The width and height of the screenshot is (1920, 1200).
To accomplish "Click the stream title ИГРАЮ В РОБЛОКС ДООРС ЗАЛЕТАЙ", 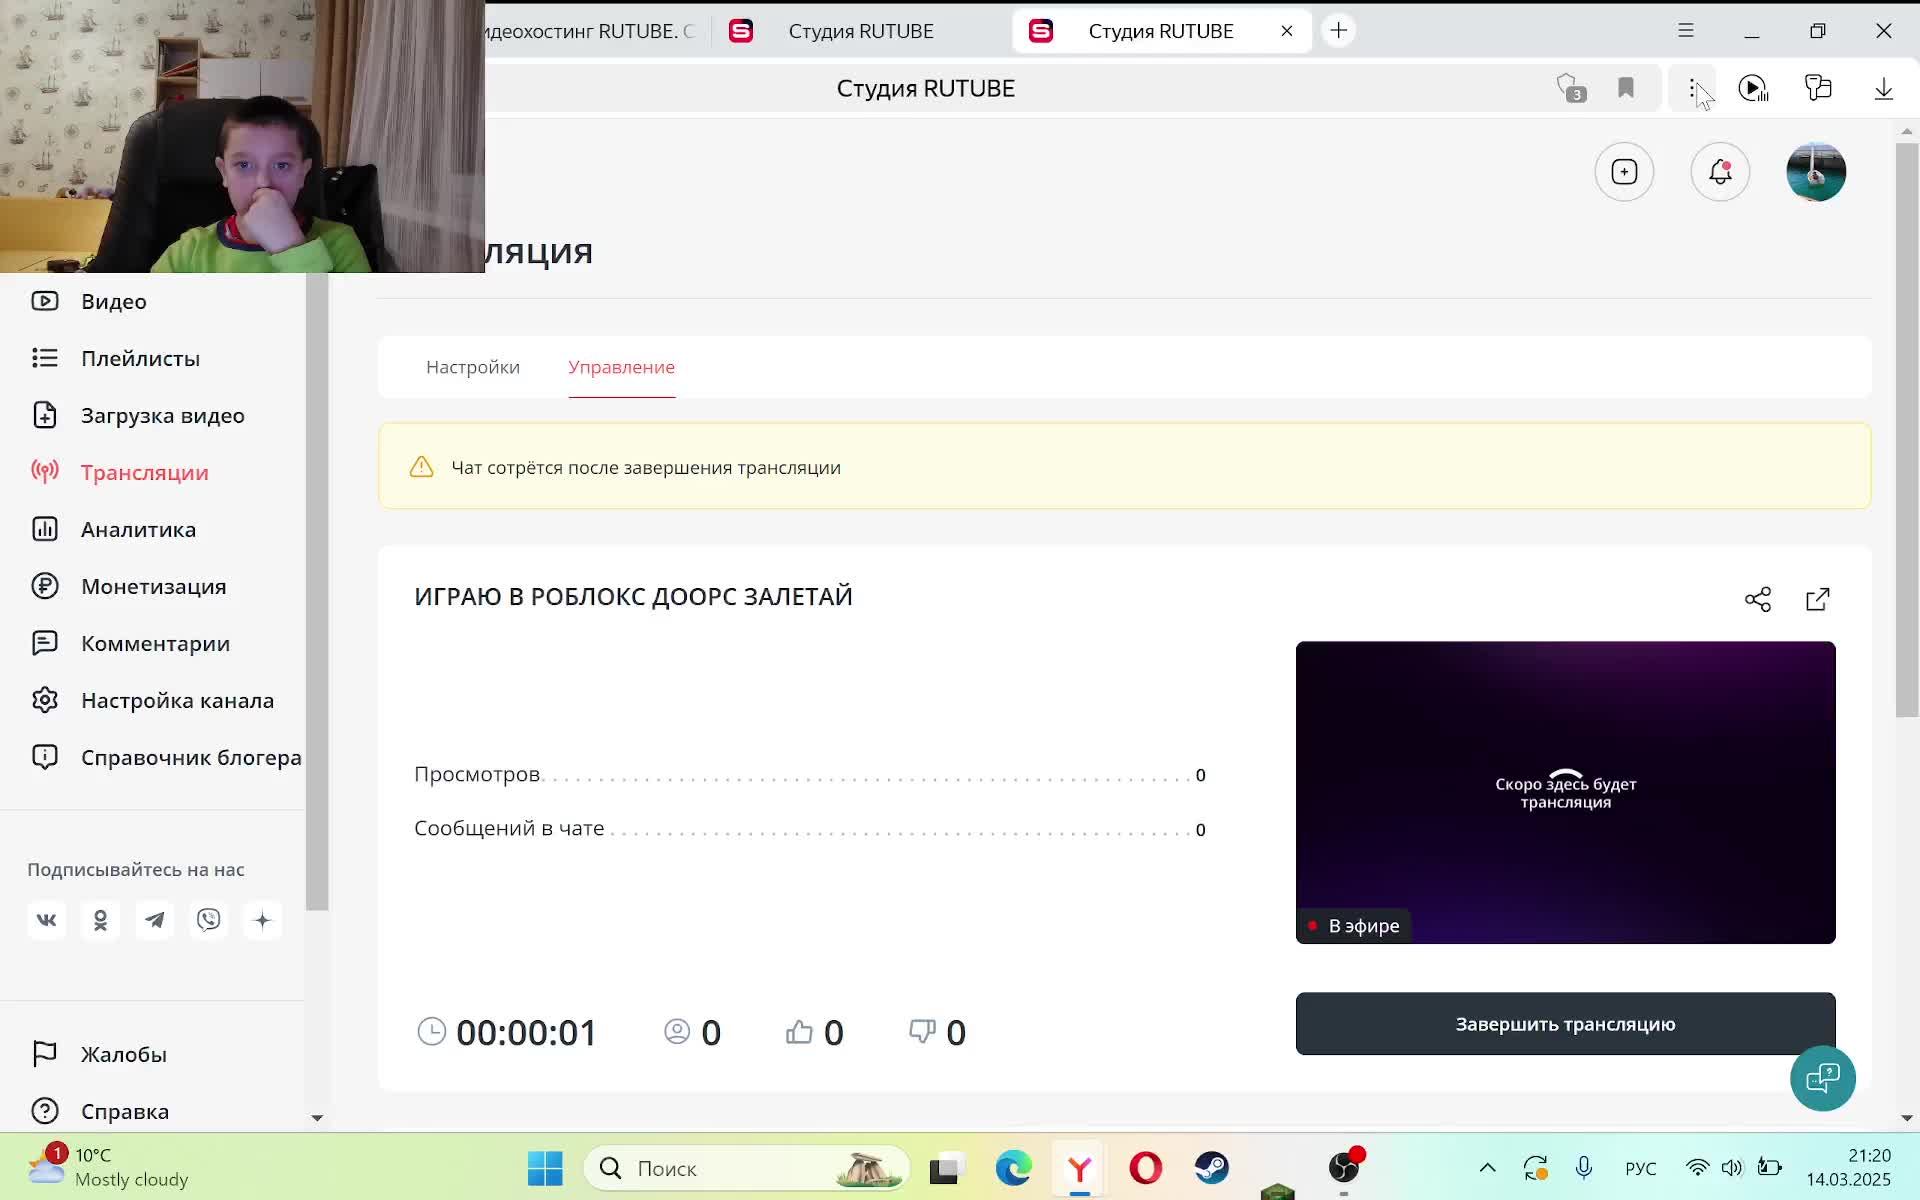I will coord(633,596).
